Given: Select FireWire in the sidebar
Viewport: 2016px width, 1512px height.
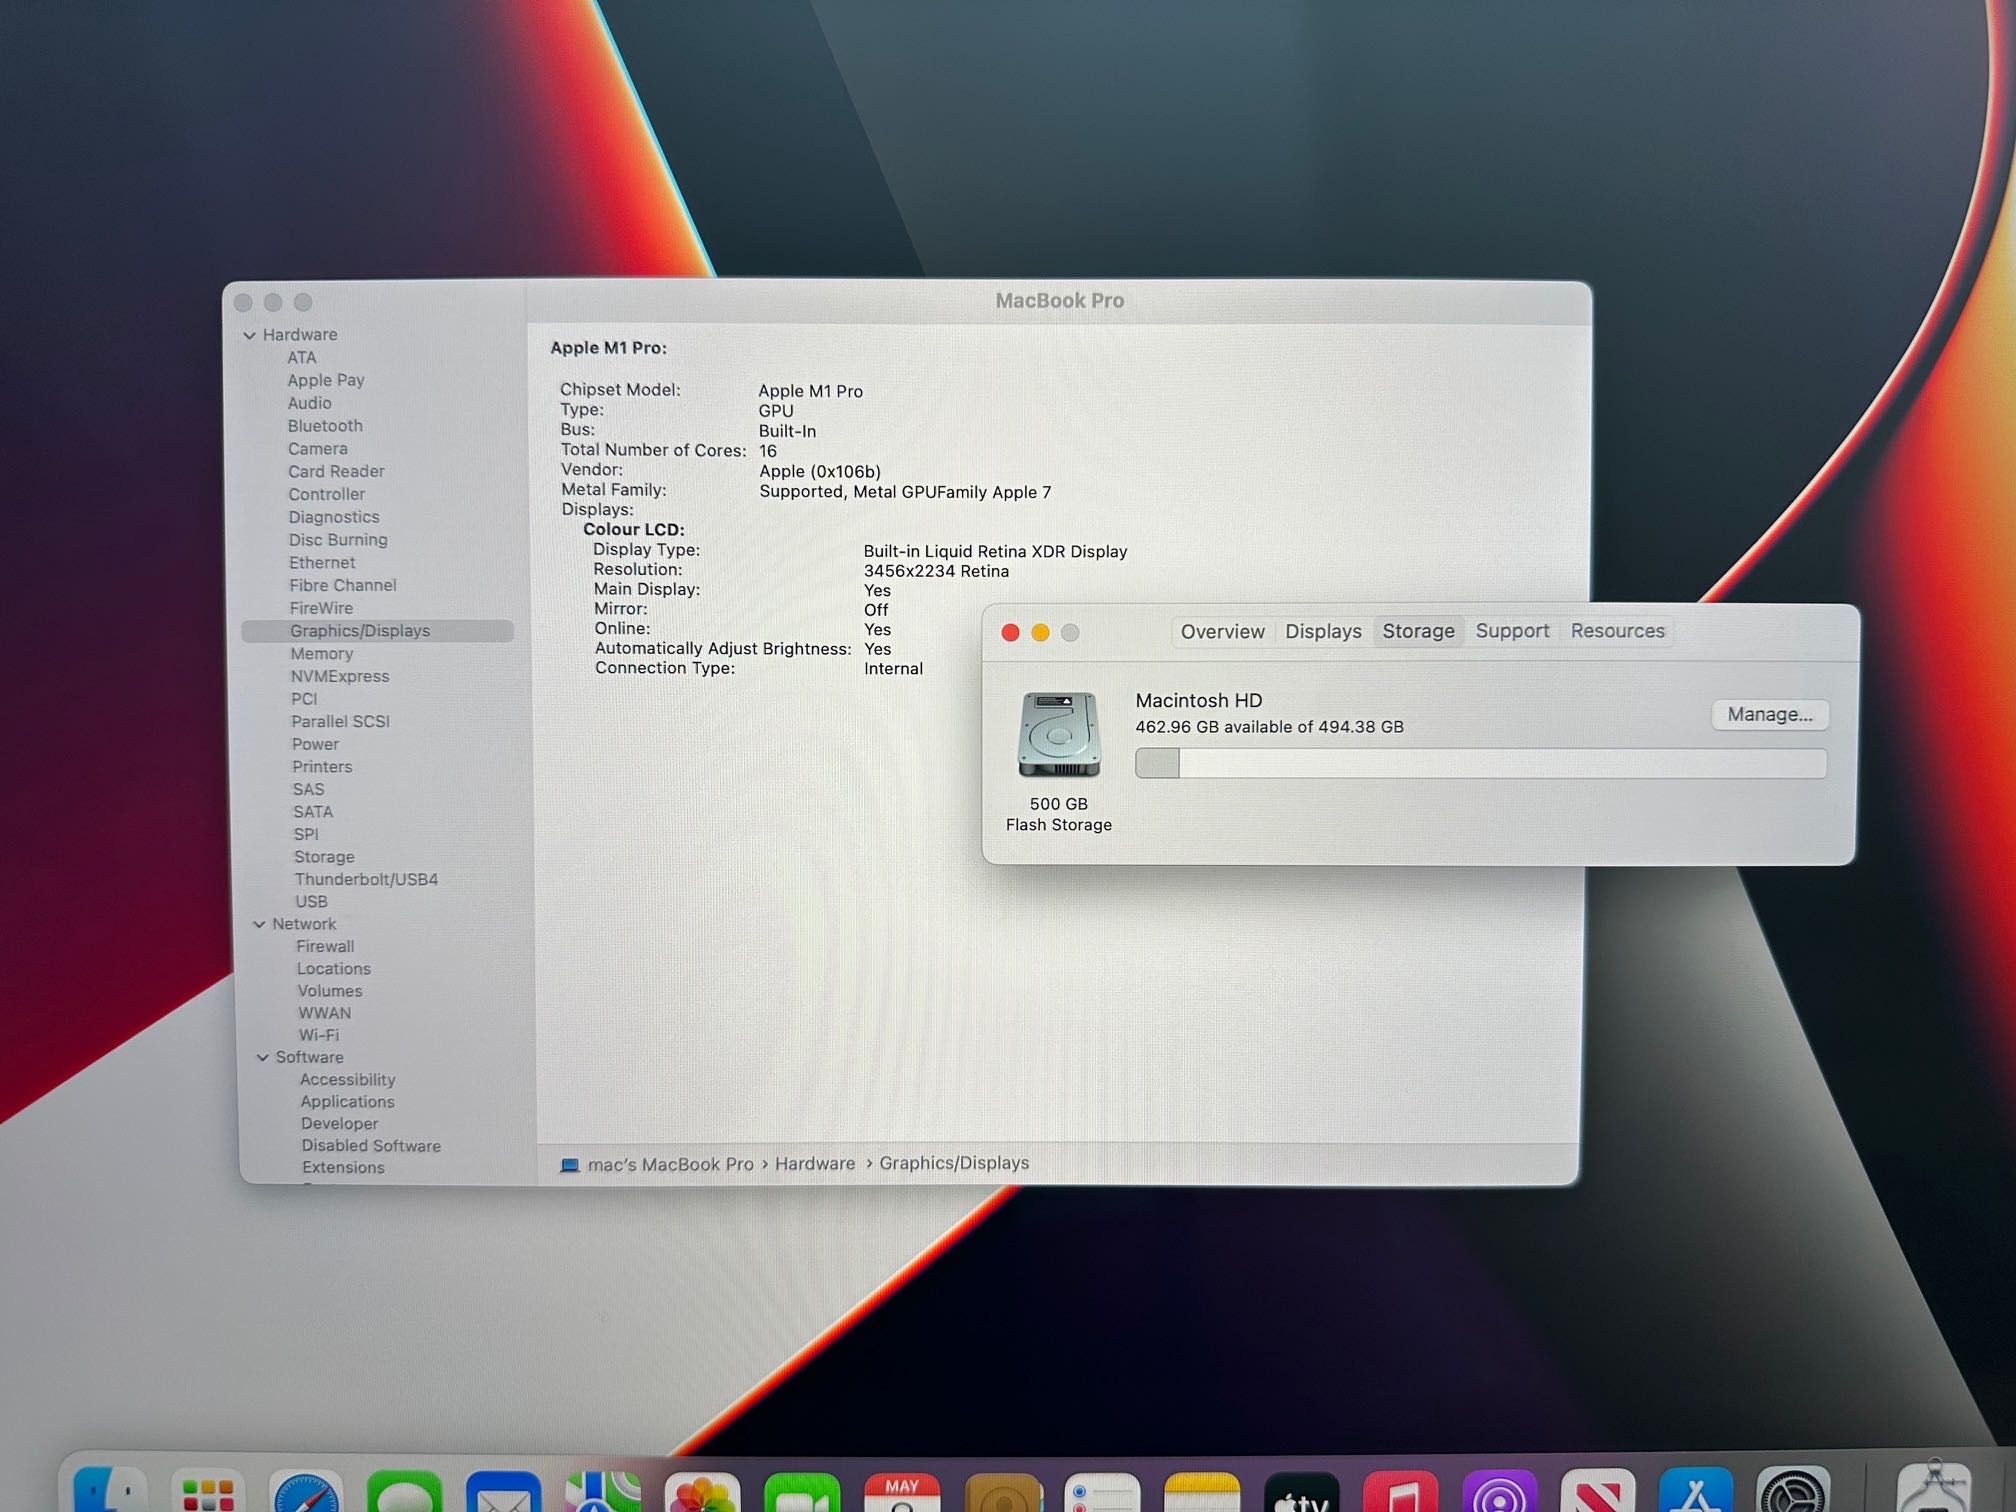Looking at the screenshot, I should coord(321,608).
